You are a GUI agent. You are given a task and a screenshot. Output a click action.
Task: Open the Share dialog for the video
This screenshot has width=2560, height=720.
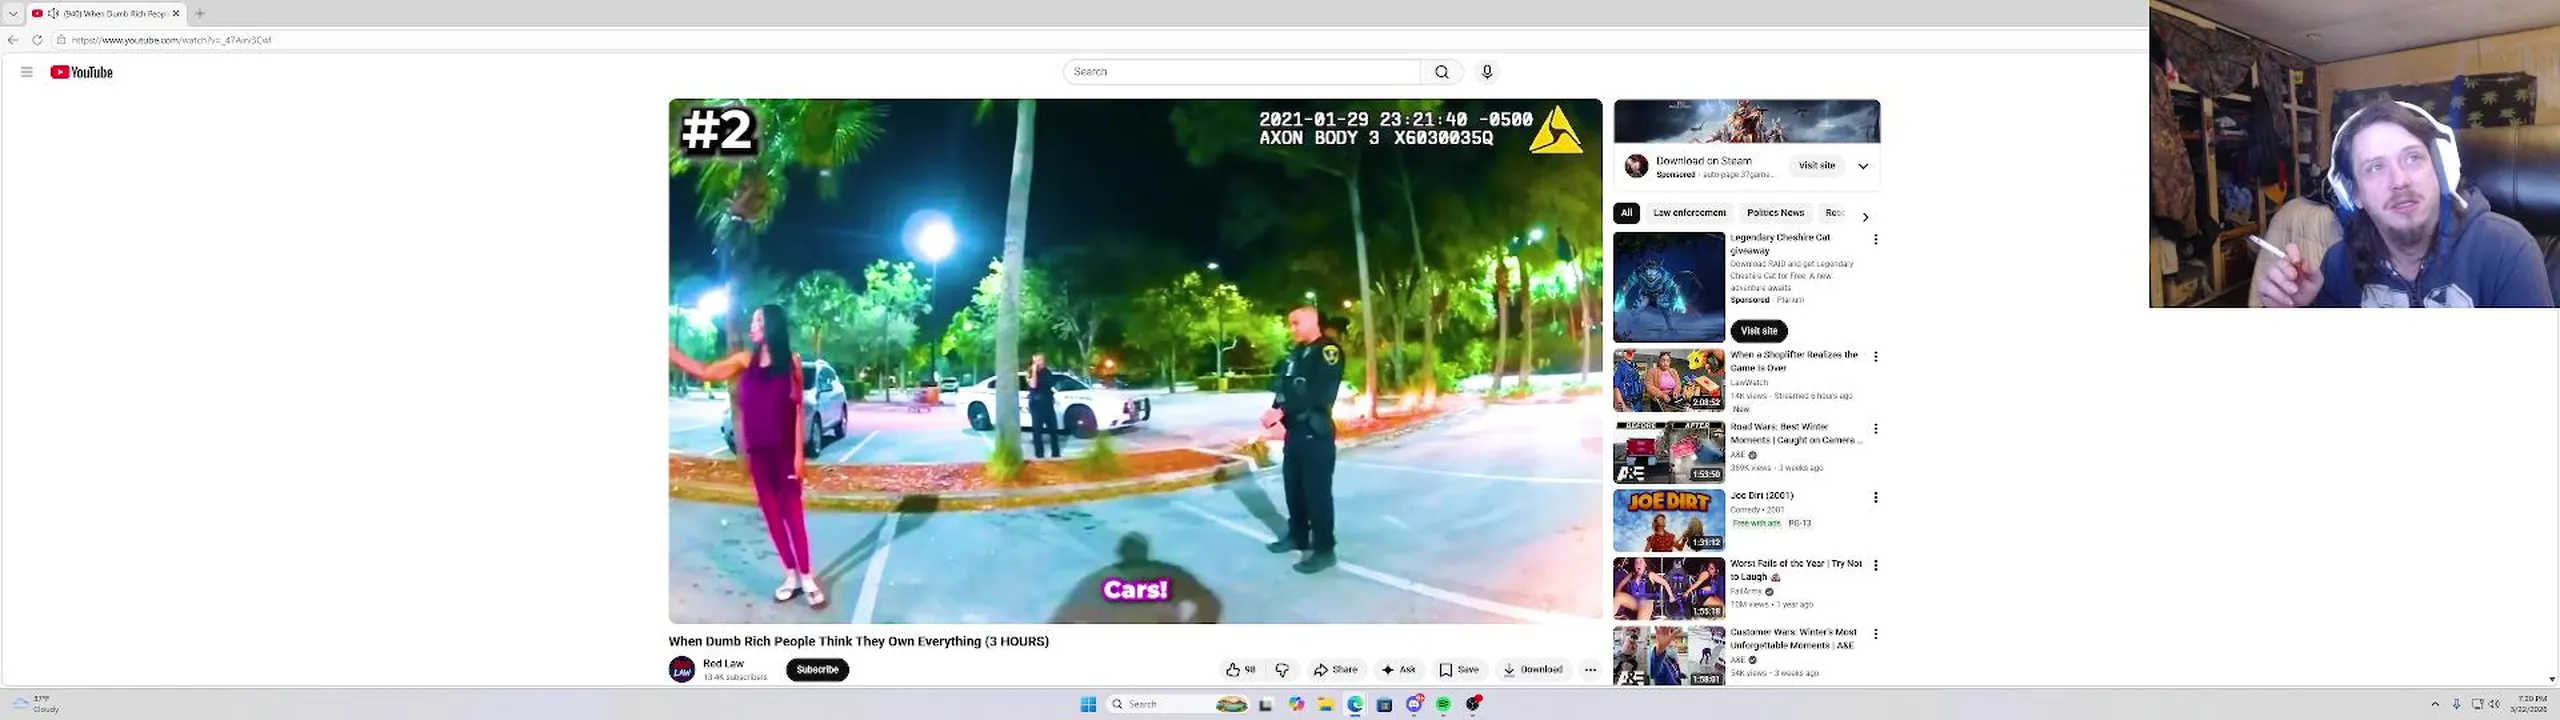(1336, 670)
